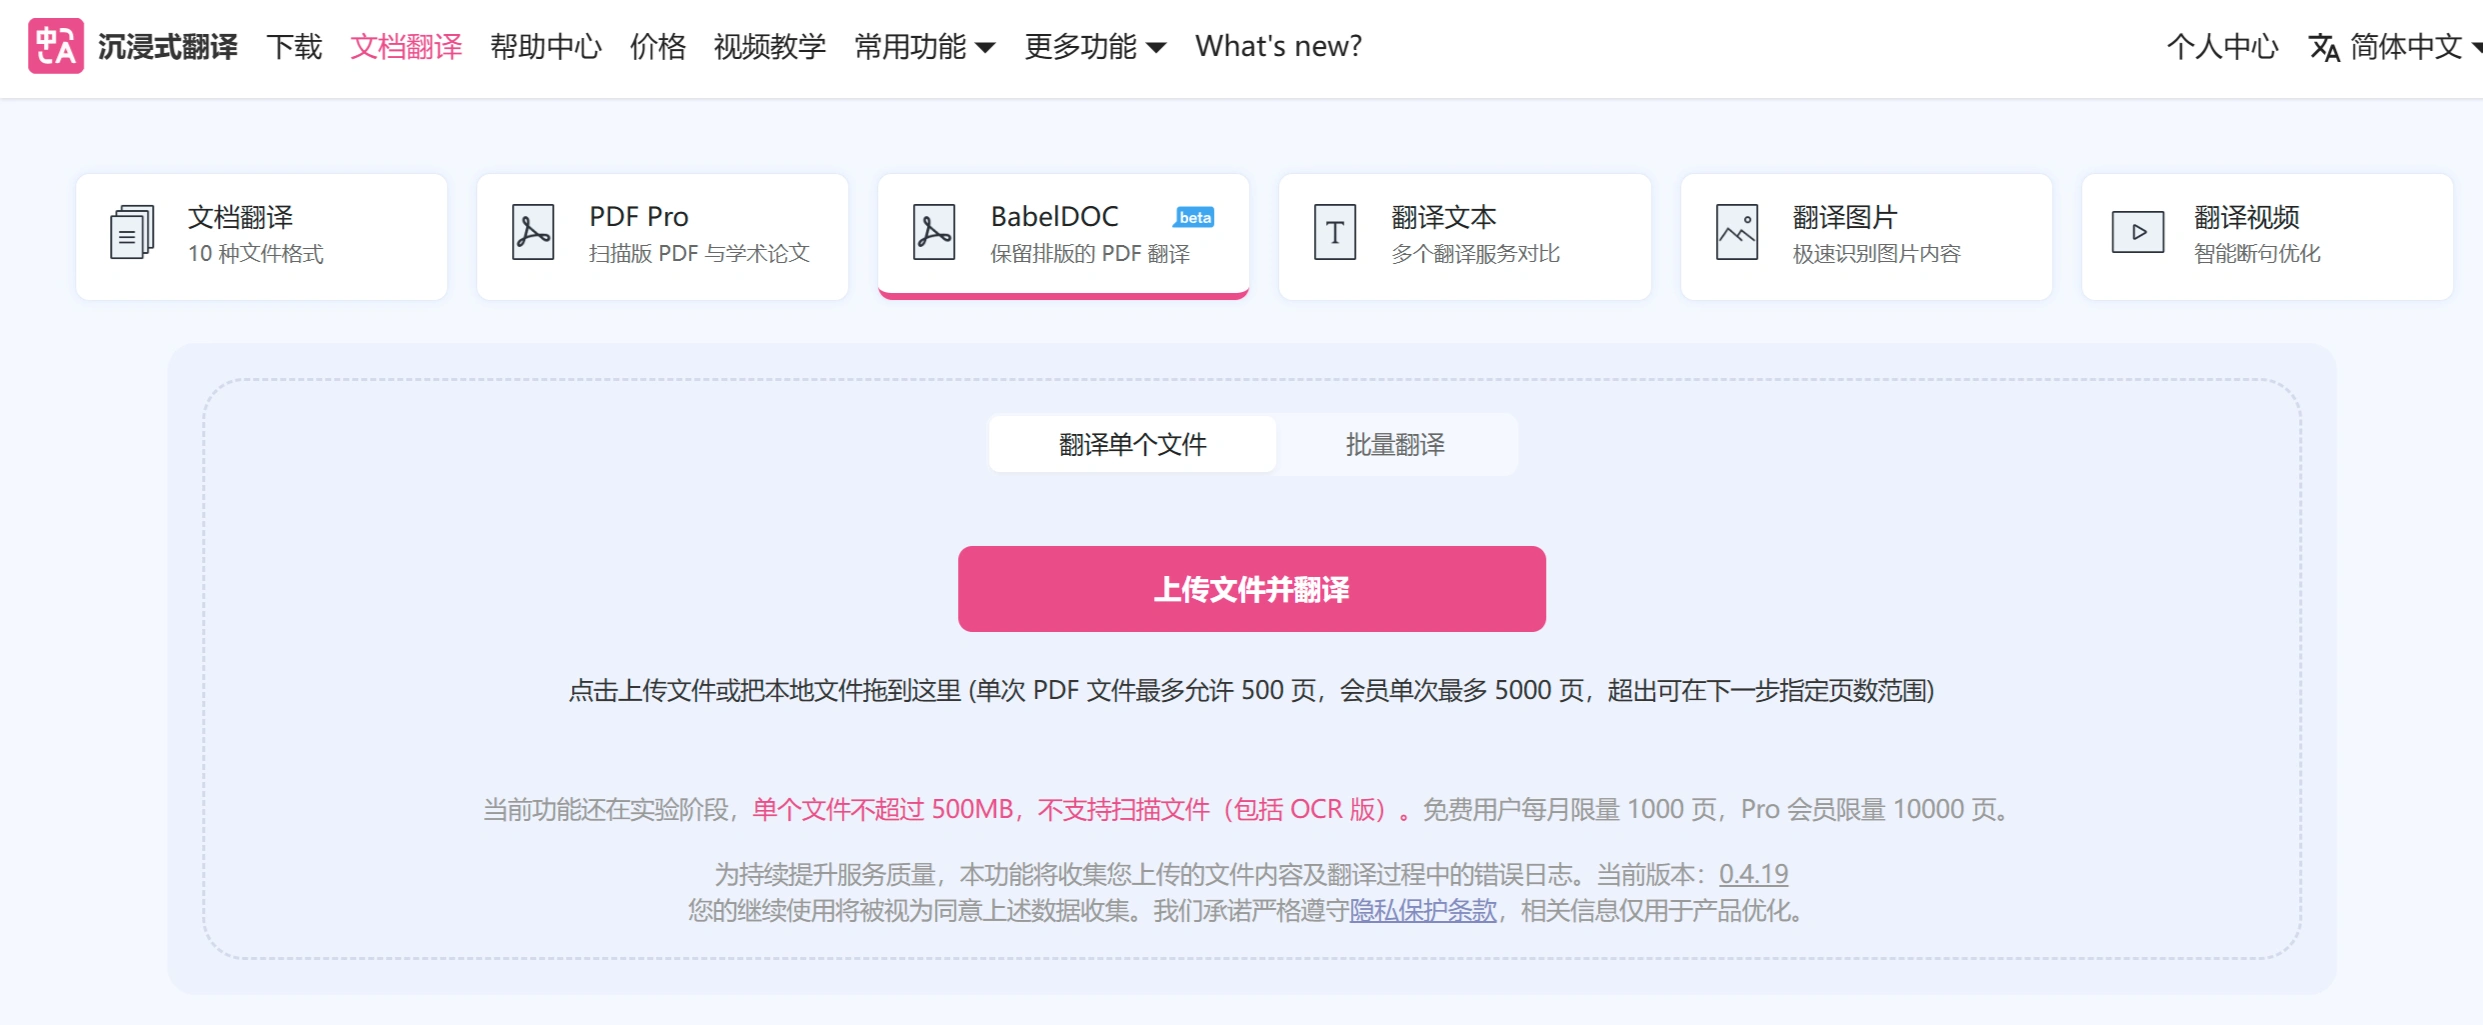The height and width of the screenshot is (1025, 2483).
Task: Select the 翻译图片 image icon
Action: (1737, 231)
